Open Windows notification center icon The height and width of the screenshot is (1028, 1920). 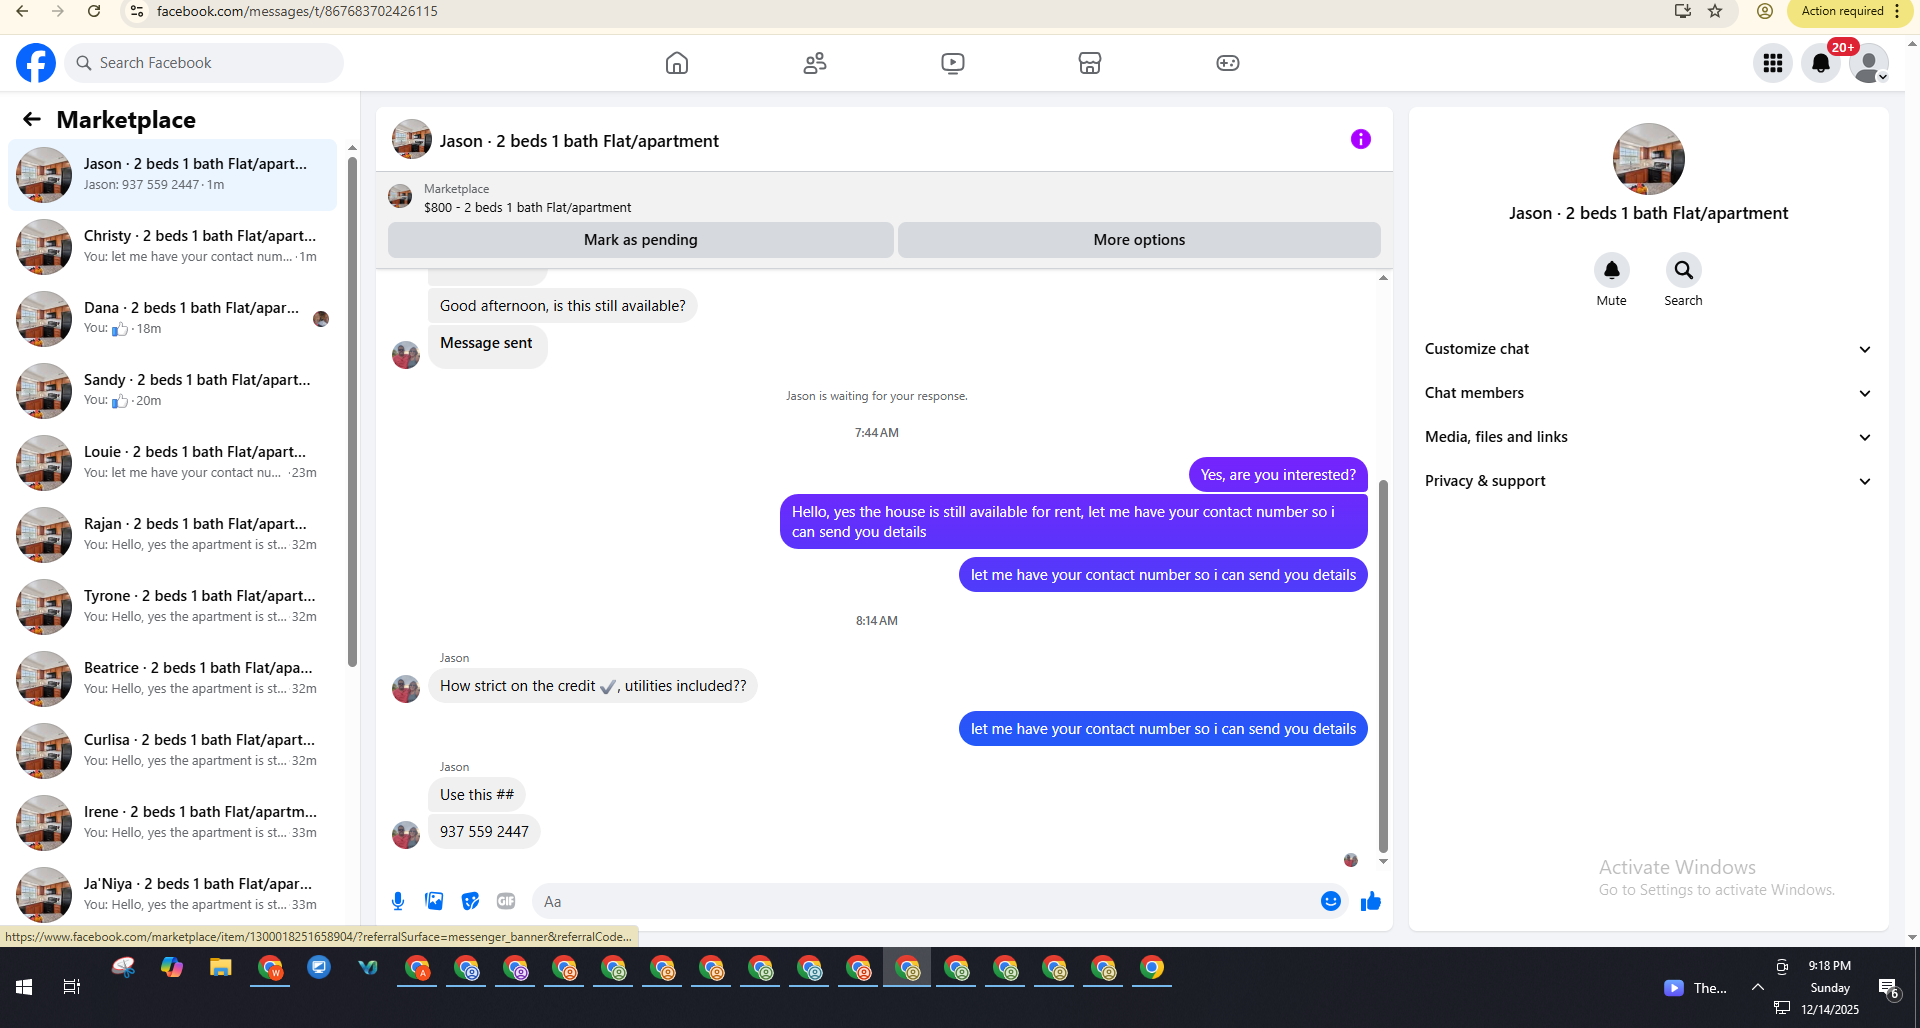pos(1888,988)
